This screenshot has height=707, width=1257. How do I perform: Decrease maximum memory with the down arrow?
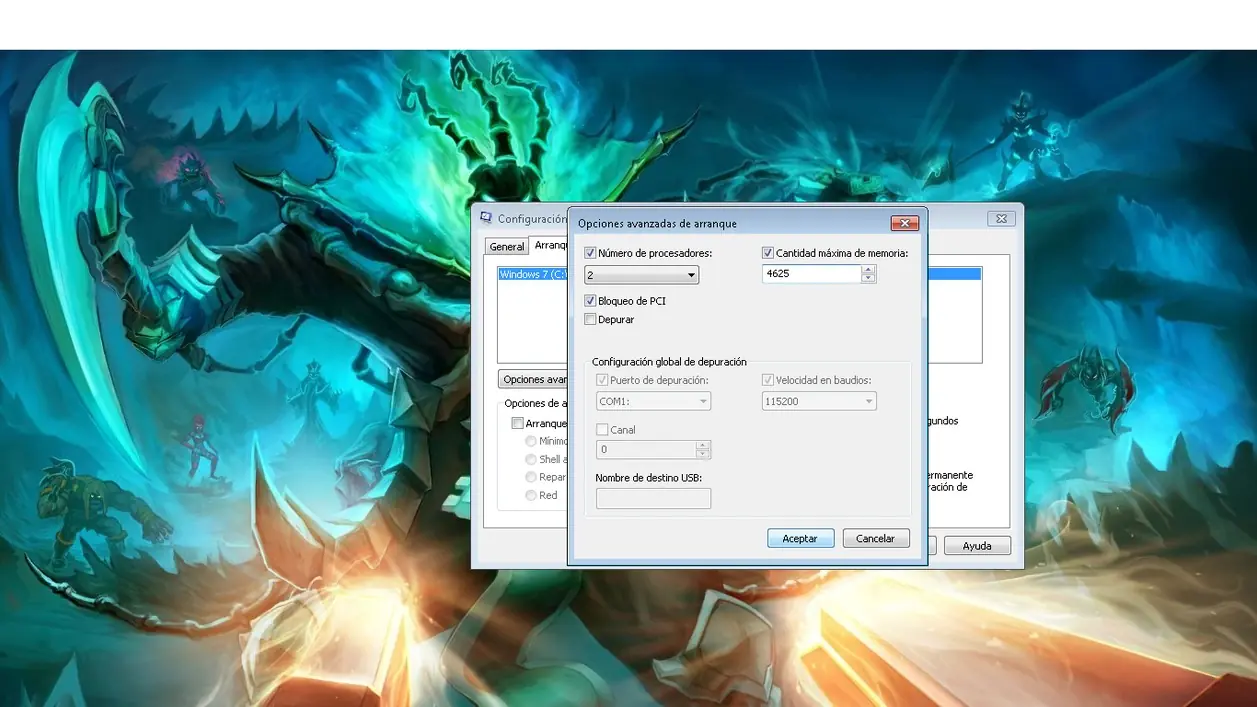pos(868,278)
